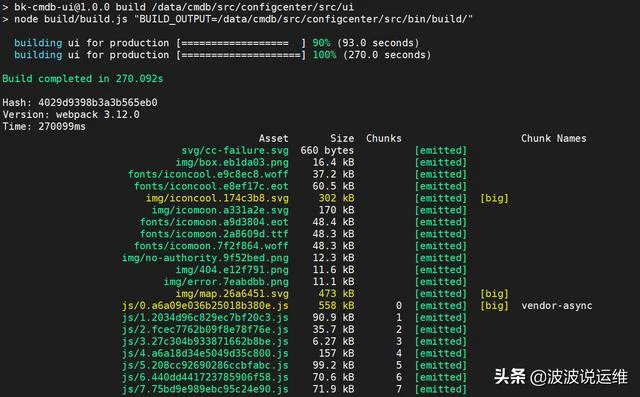The height and width of the screenshot is (397, 640).
Task: Click the 'Size' column header
Action: click(342, 138)
